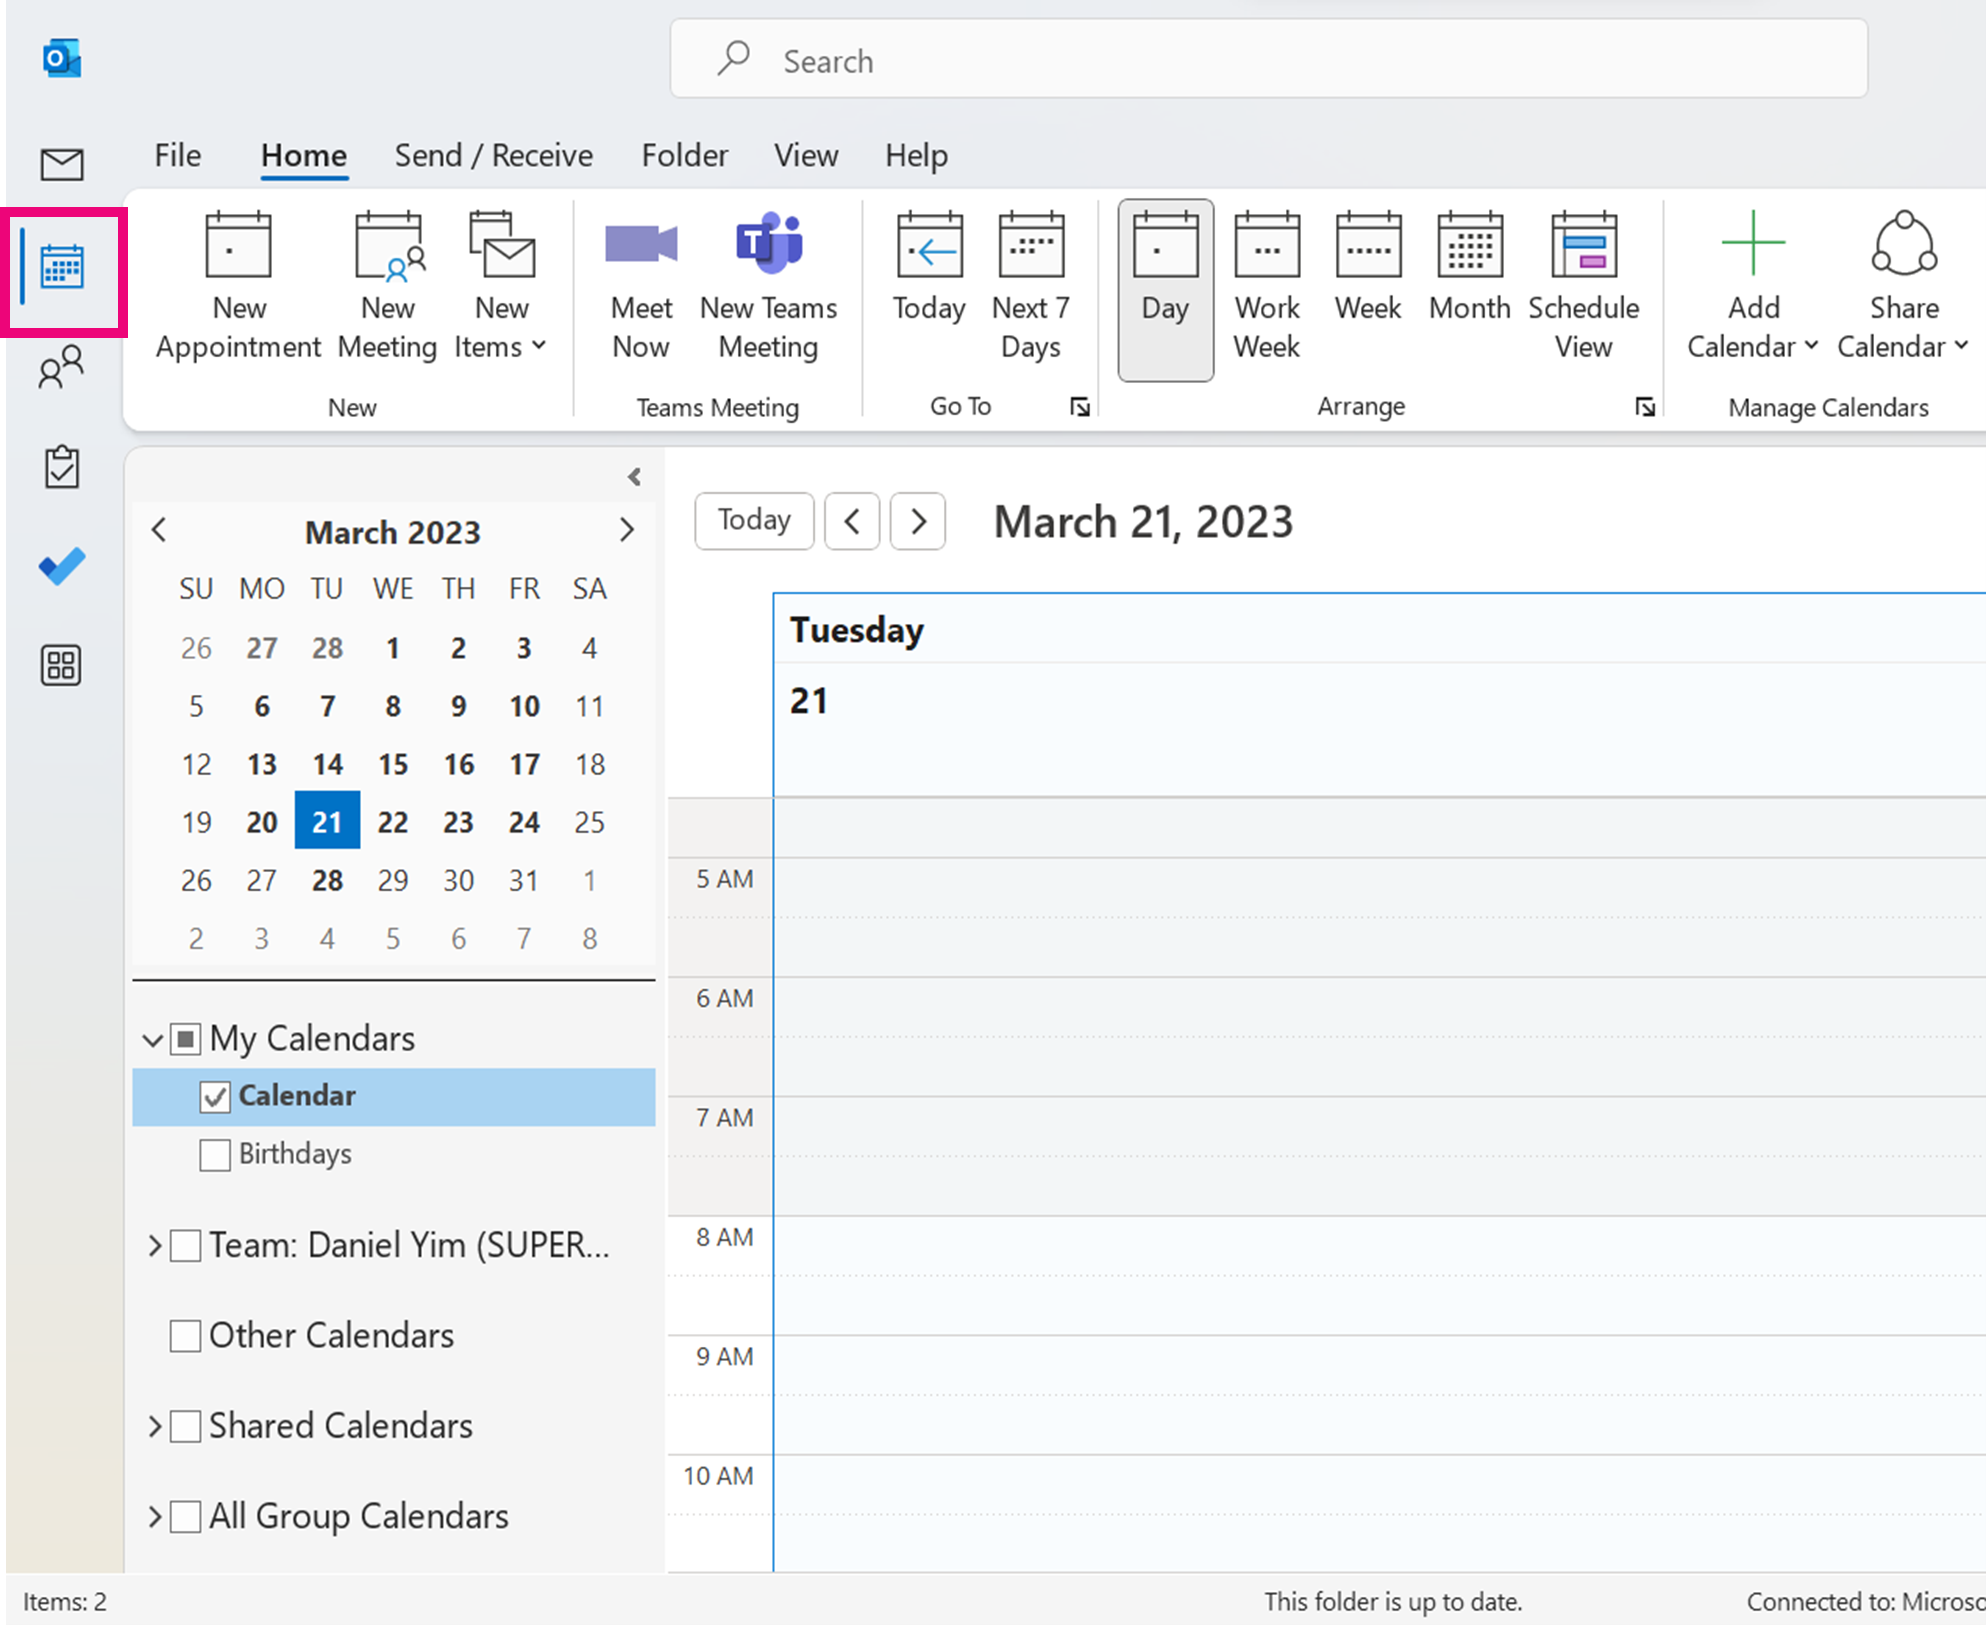Uncheck the Calendar checkbox
The width and height of the screenshot is (1986, 1625).
215,1097
